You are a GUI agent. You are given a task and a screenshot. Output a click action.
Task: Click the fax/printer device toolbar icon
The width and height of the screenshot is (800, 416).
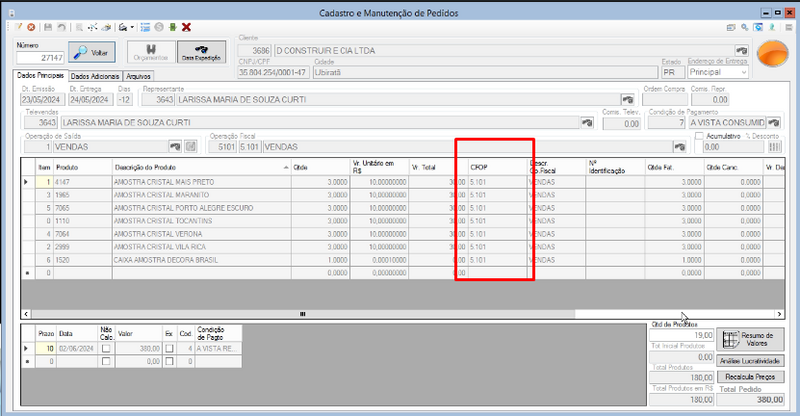click(x=123, y=27)
